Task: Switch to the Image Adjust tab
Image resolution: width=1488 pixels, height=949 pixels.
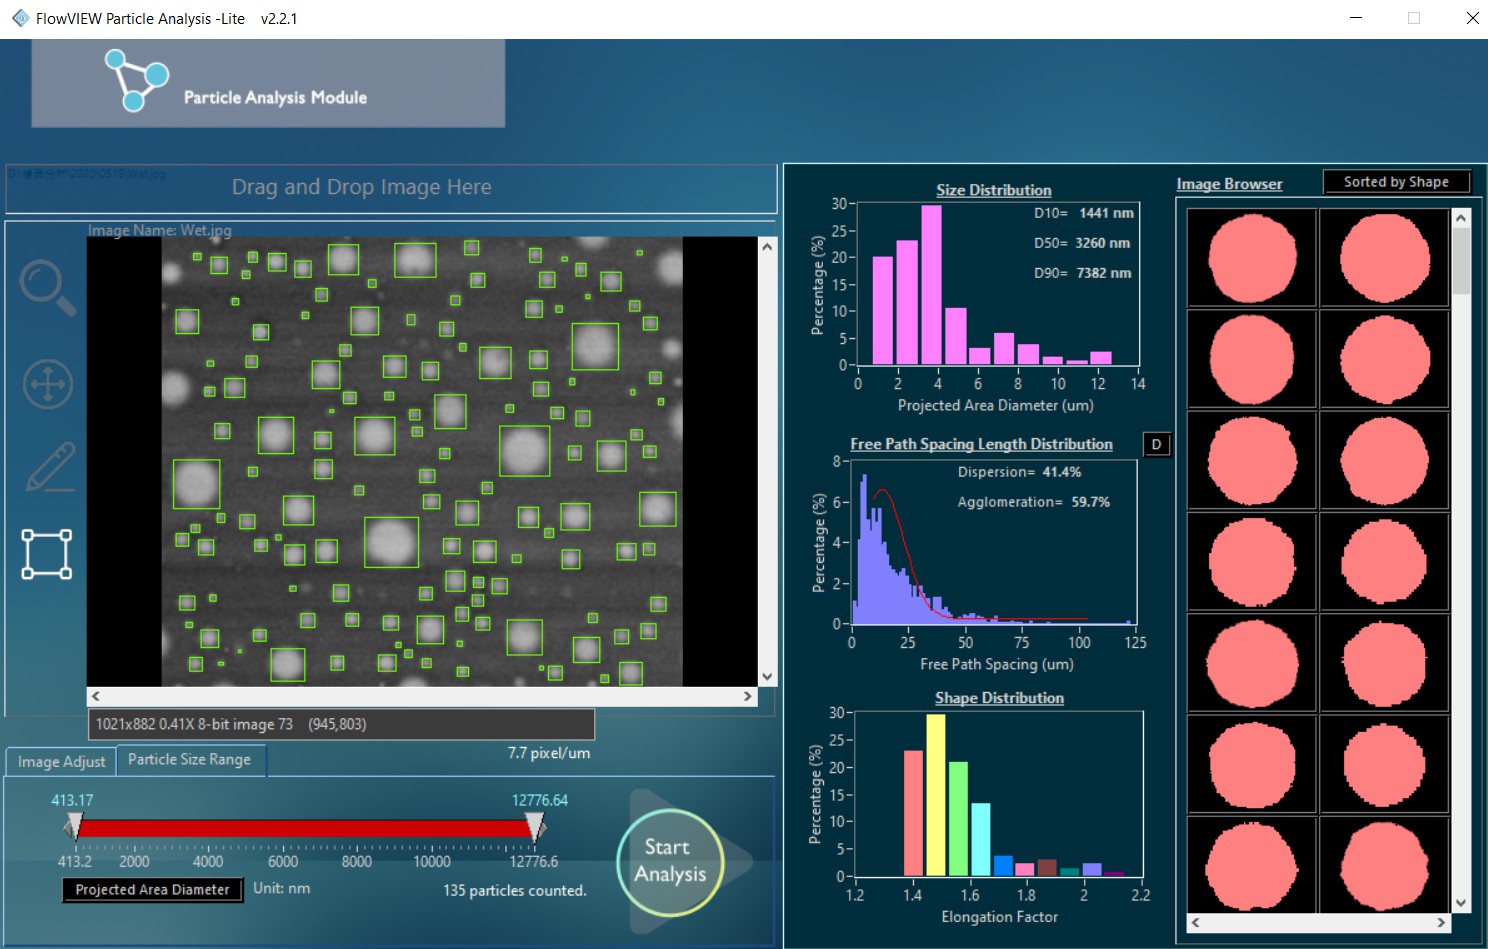Action: click(x=61, y=761)
